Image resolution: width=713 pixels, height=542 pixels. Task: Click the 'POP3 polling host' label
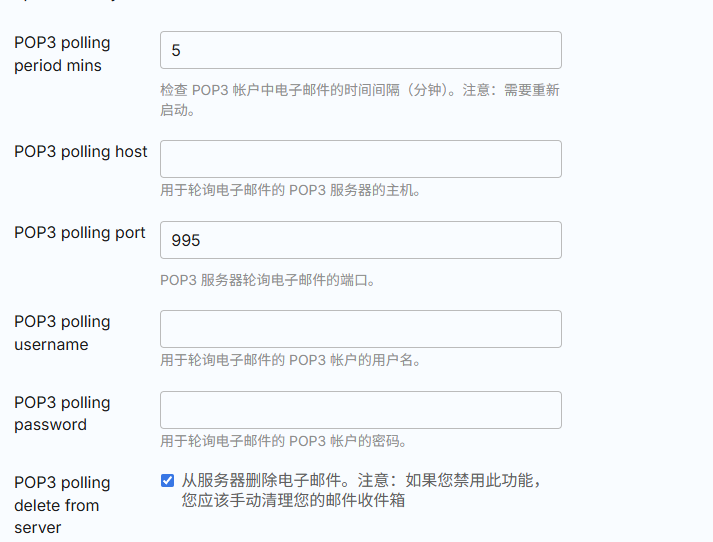pyautogui.click(x=80, y=151)
